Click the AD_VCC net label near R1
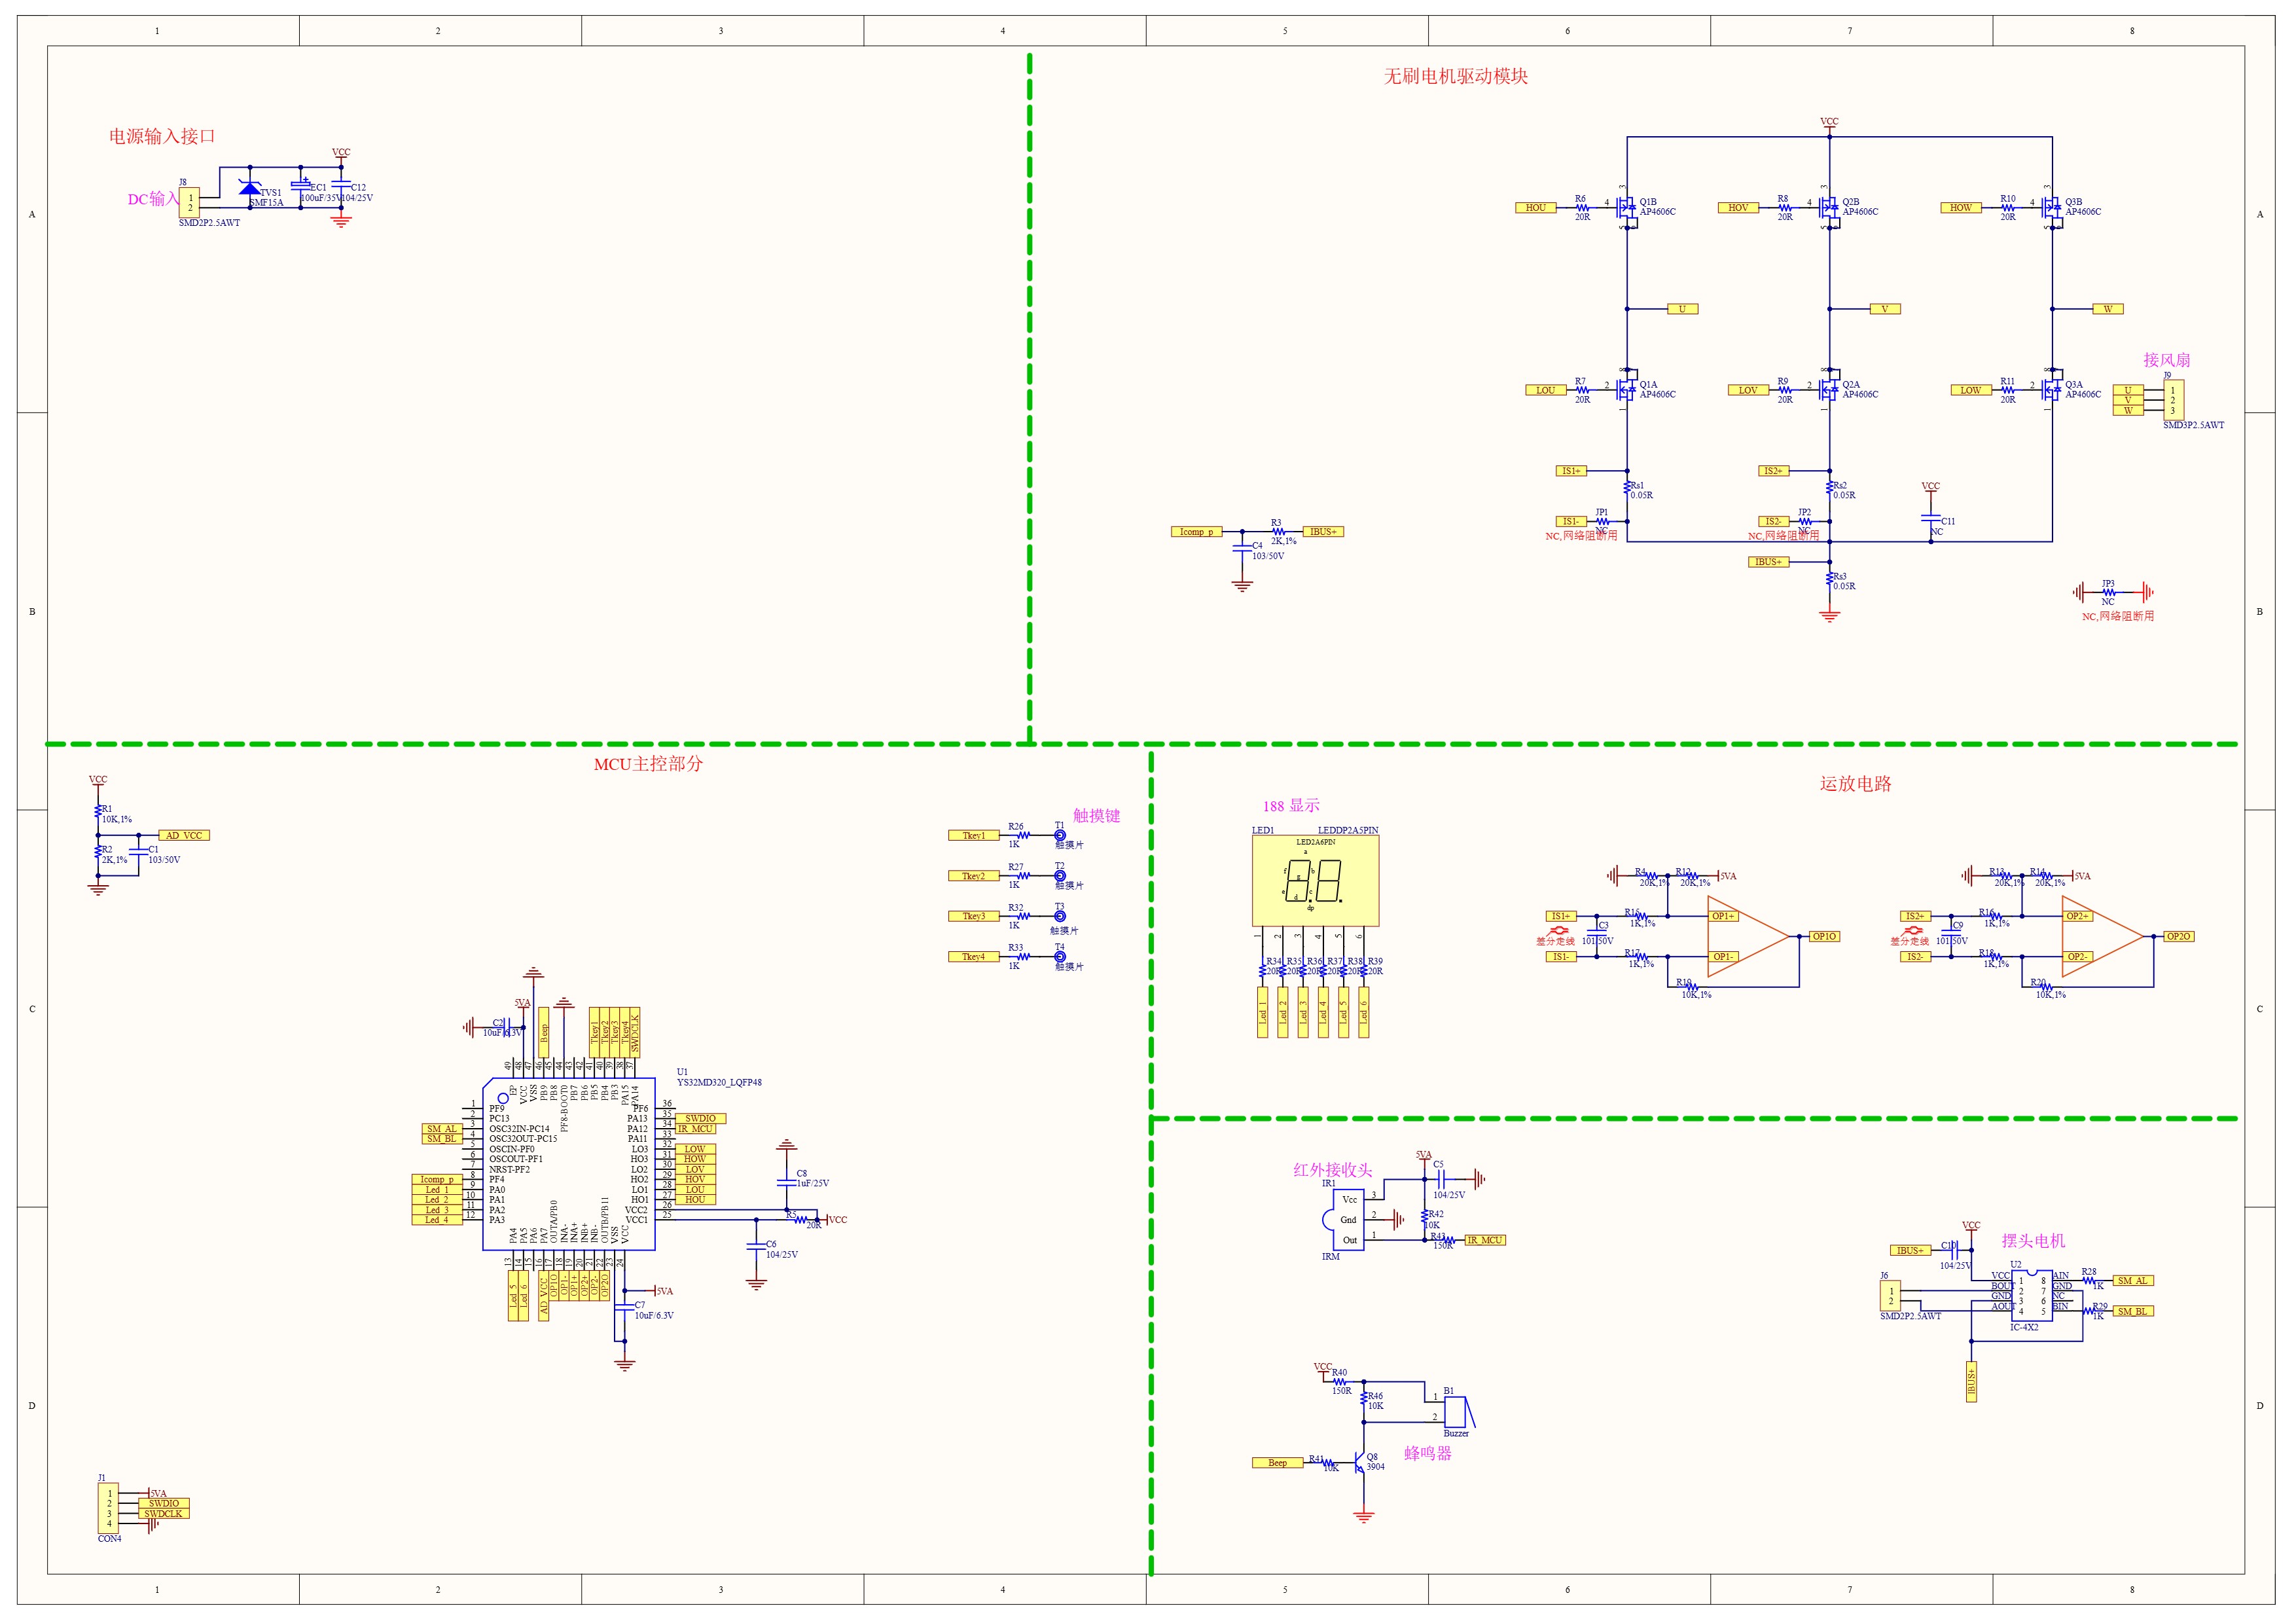This screenshot has height=1623, width=2296. 184,835
